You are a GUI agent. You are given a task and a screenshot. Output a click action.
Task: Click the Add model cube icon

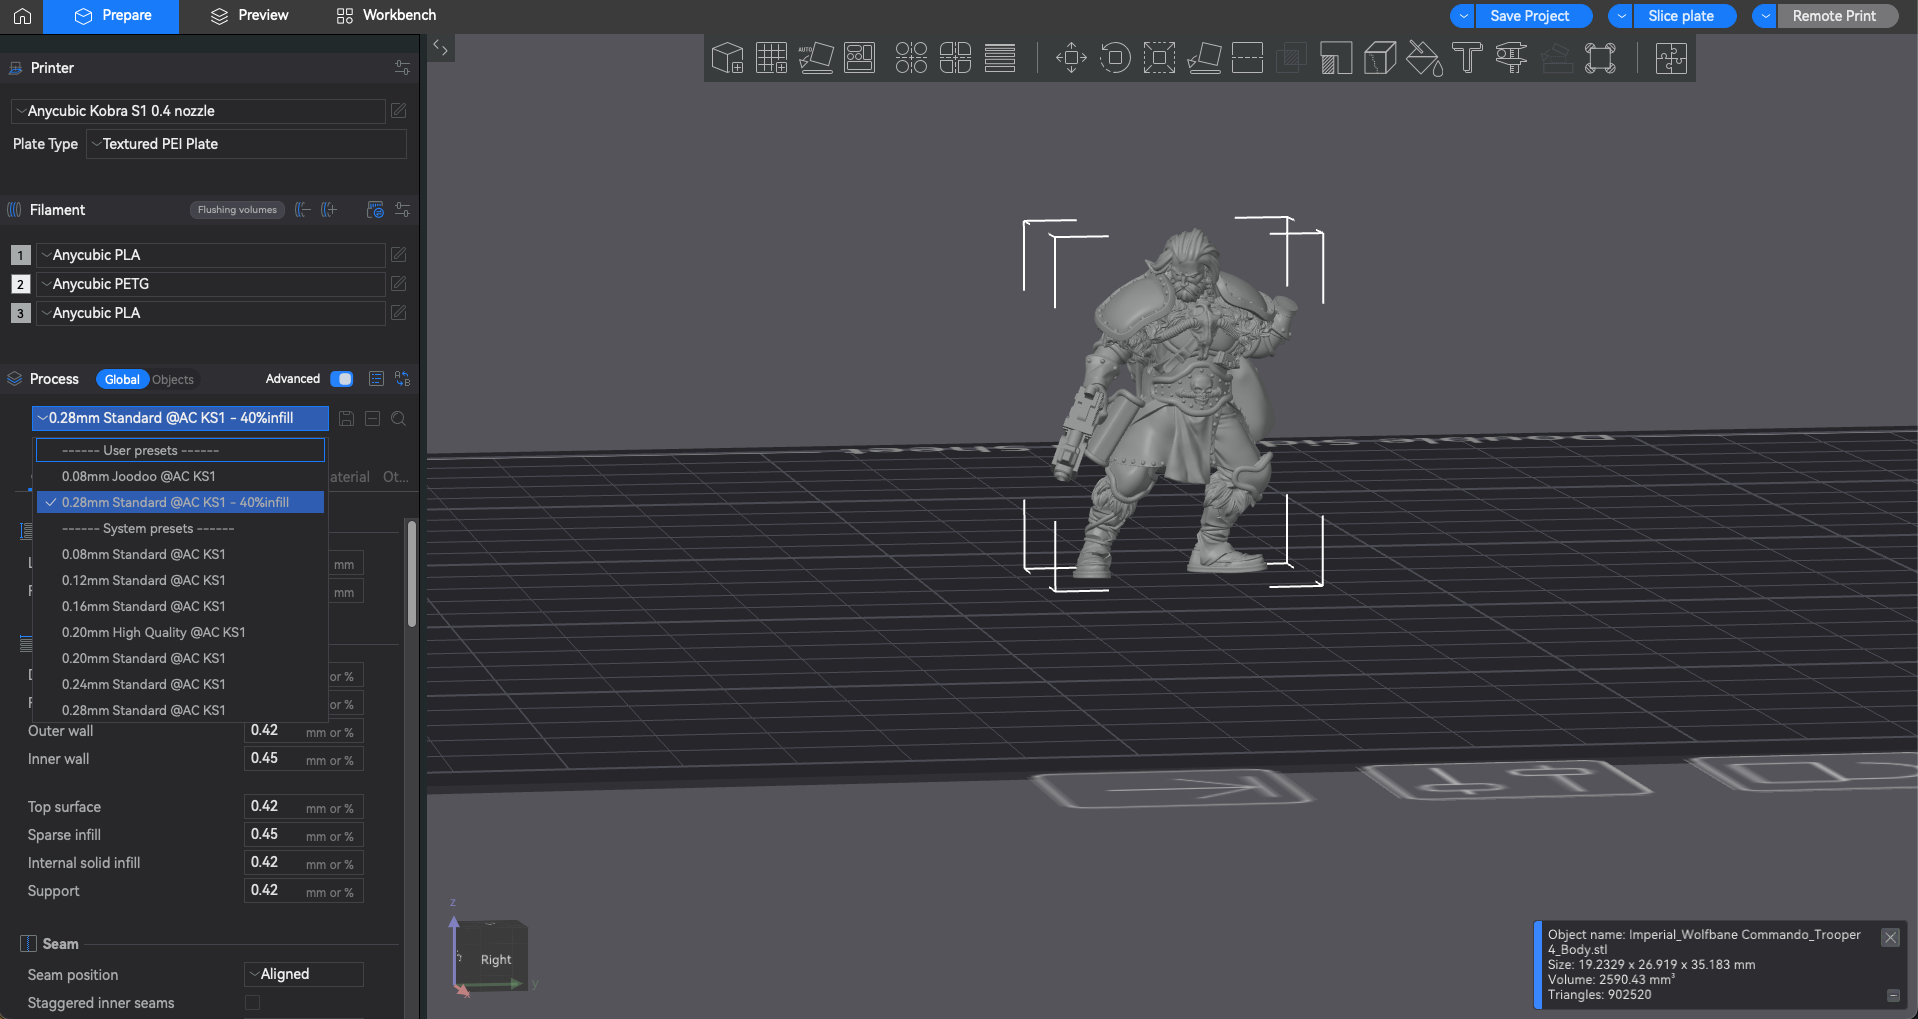(727, 58)
